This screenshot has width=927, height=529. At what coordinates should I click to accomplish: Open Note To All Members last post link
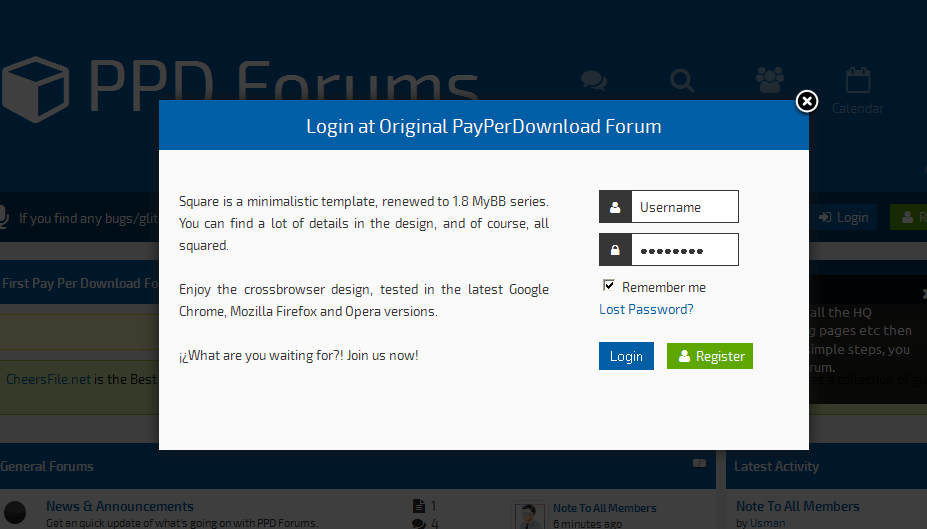pyautogui.click(x=605, y=508)
